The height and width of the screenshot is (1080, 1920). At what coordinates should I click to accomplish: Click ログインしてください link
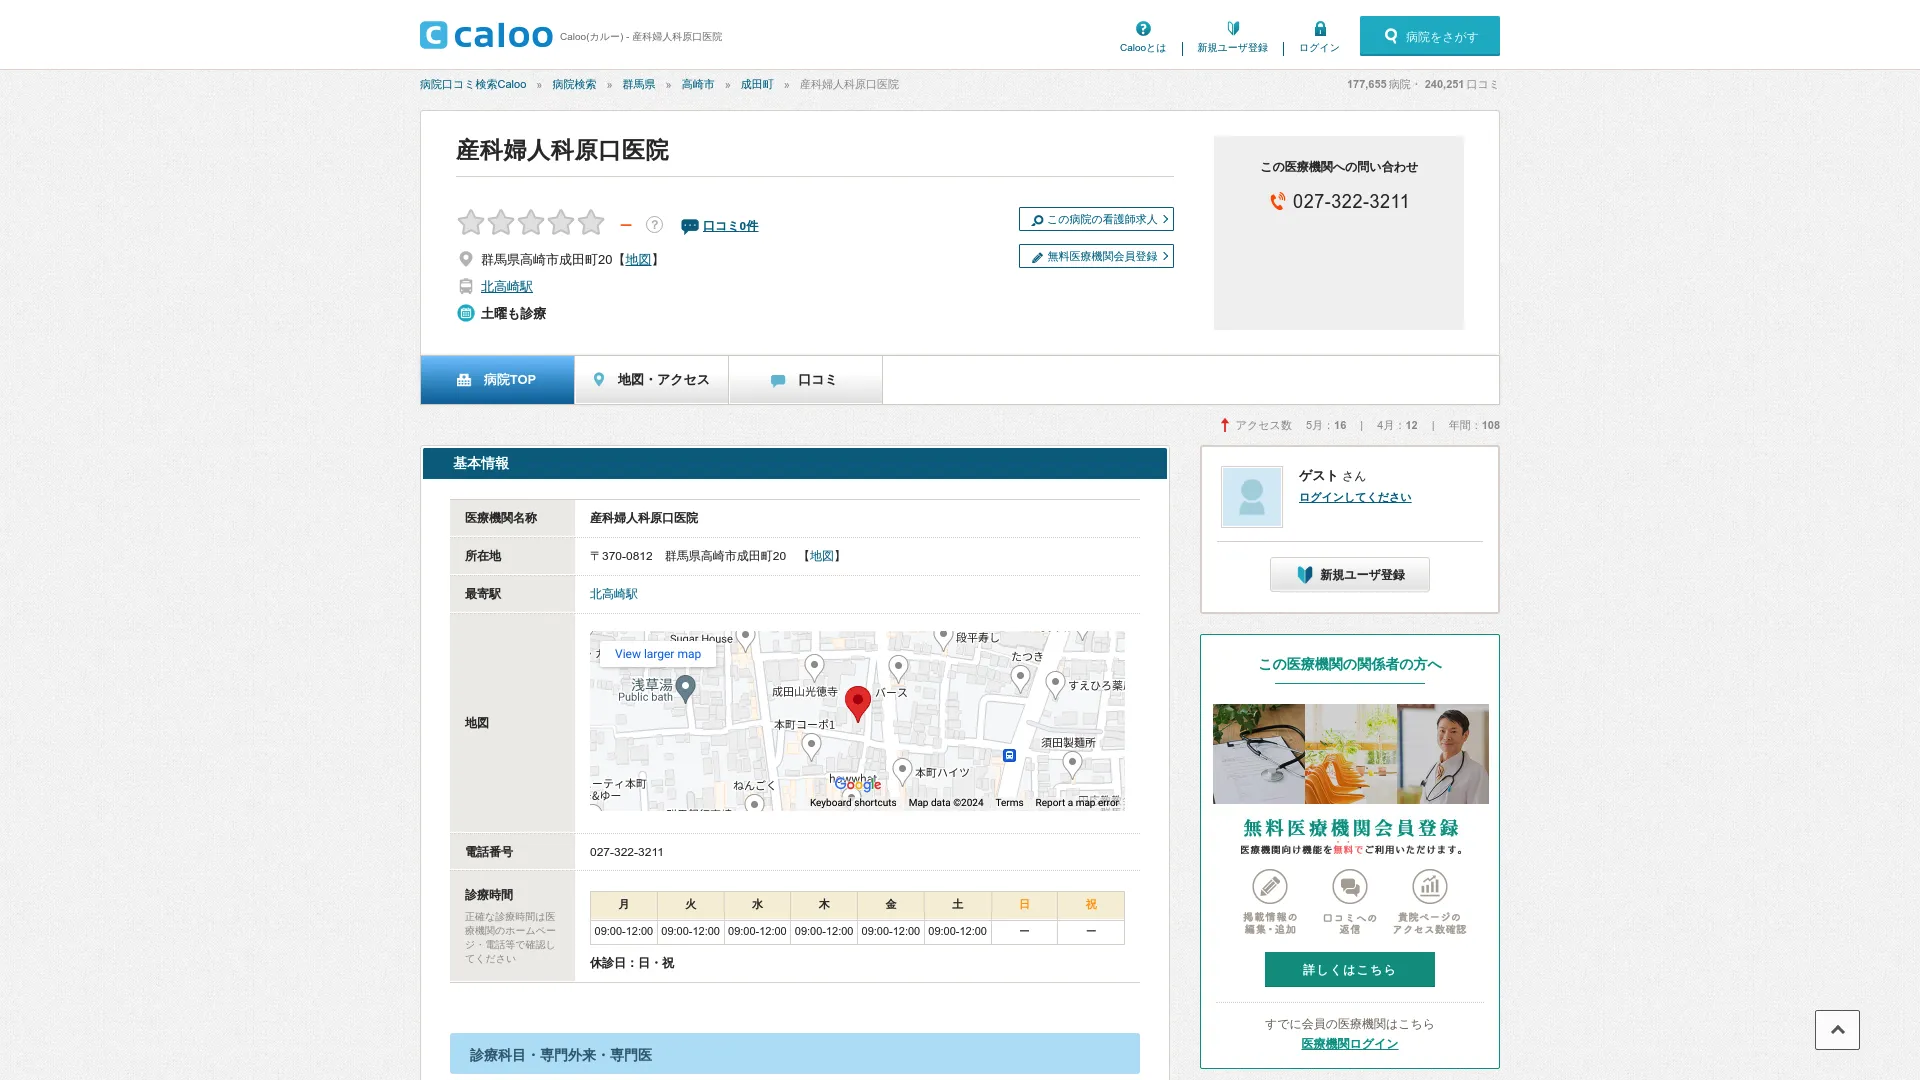pos(1355,497)
